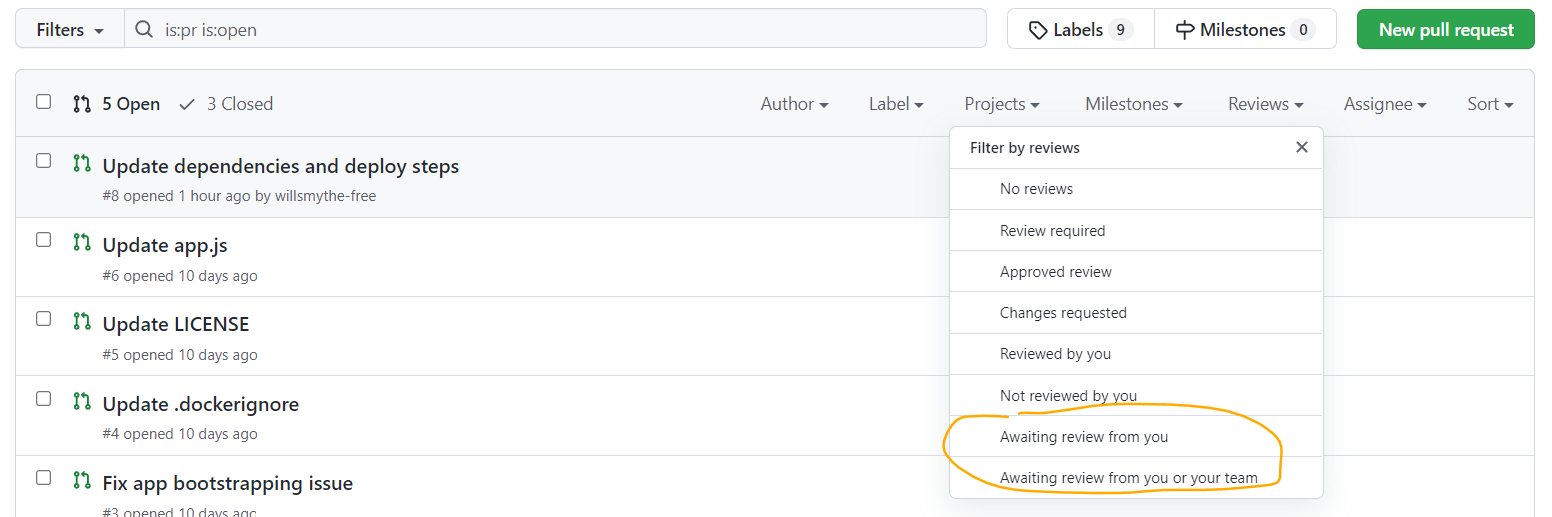
Task: Click the '#4 opened 10 days ago' text
Action: coord(180,434)
